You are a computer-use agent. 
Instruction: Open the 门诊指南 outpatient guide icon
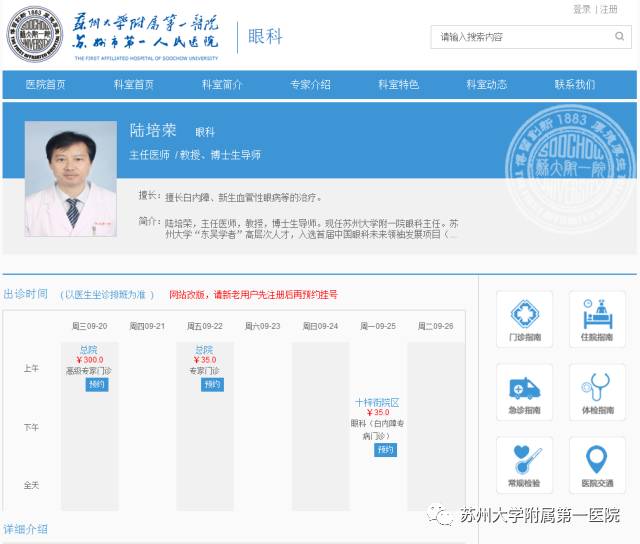[x=524, y=319]
